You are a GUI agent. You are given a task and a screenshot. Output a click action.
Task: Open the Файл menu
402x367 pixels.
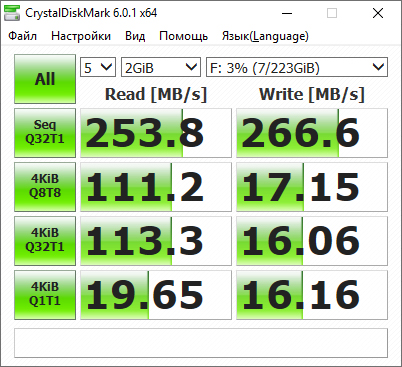tap(22, 36)
